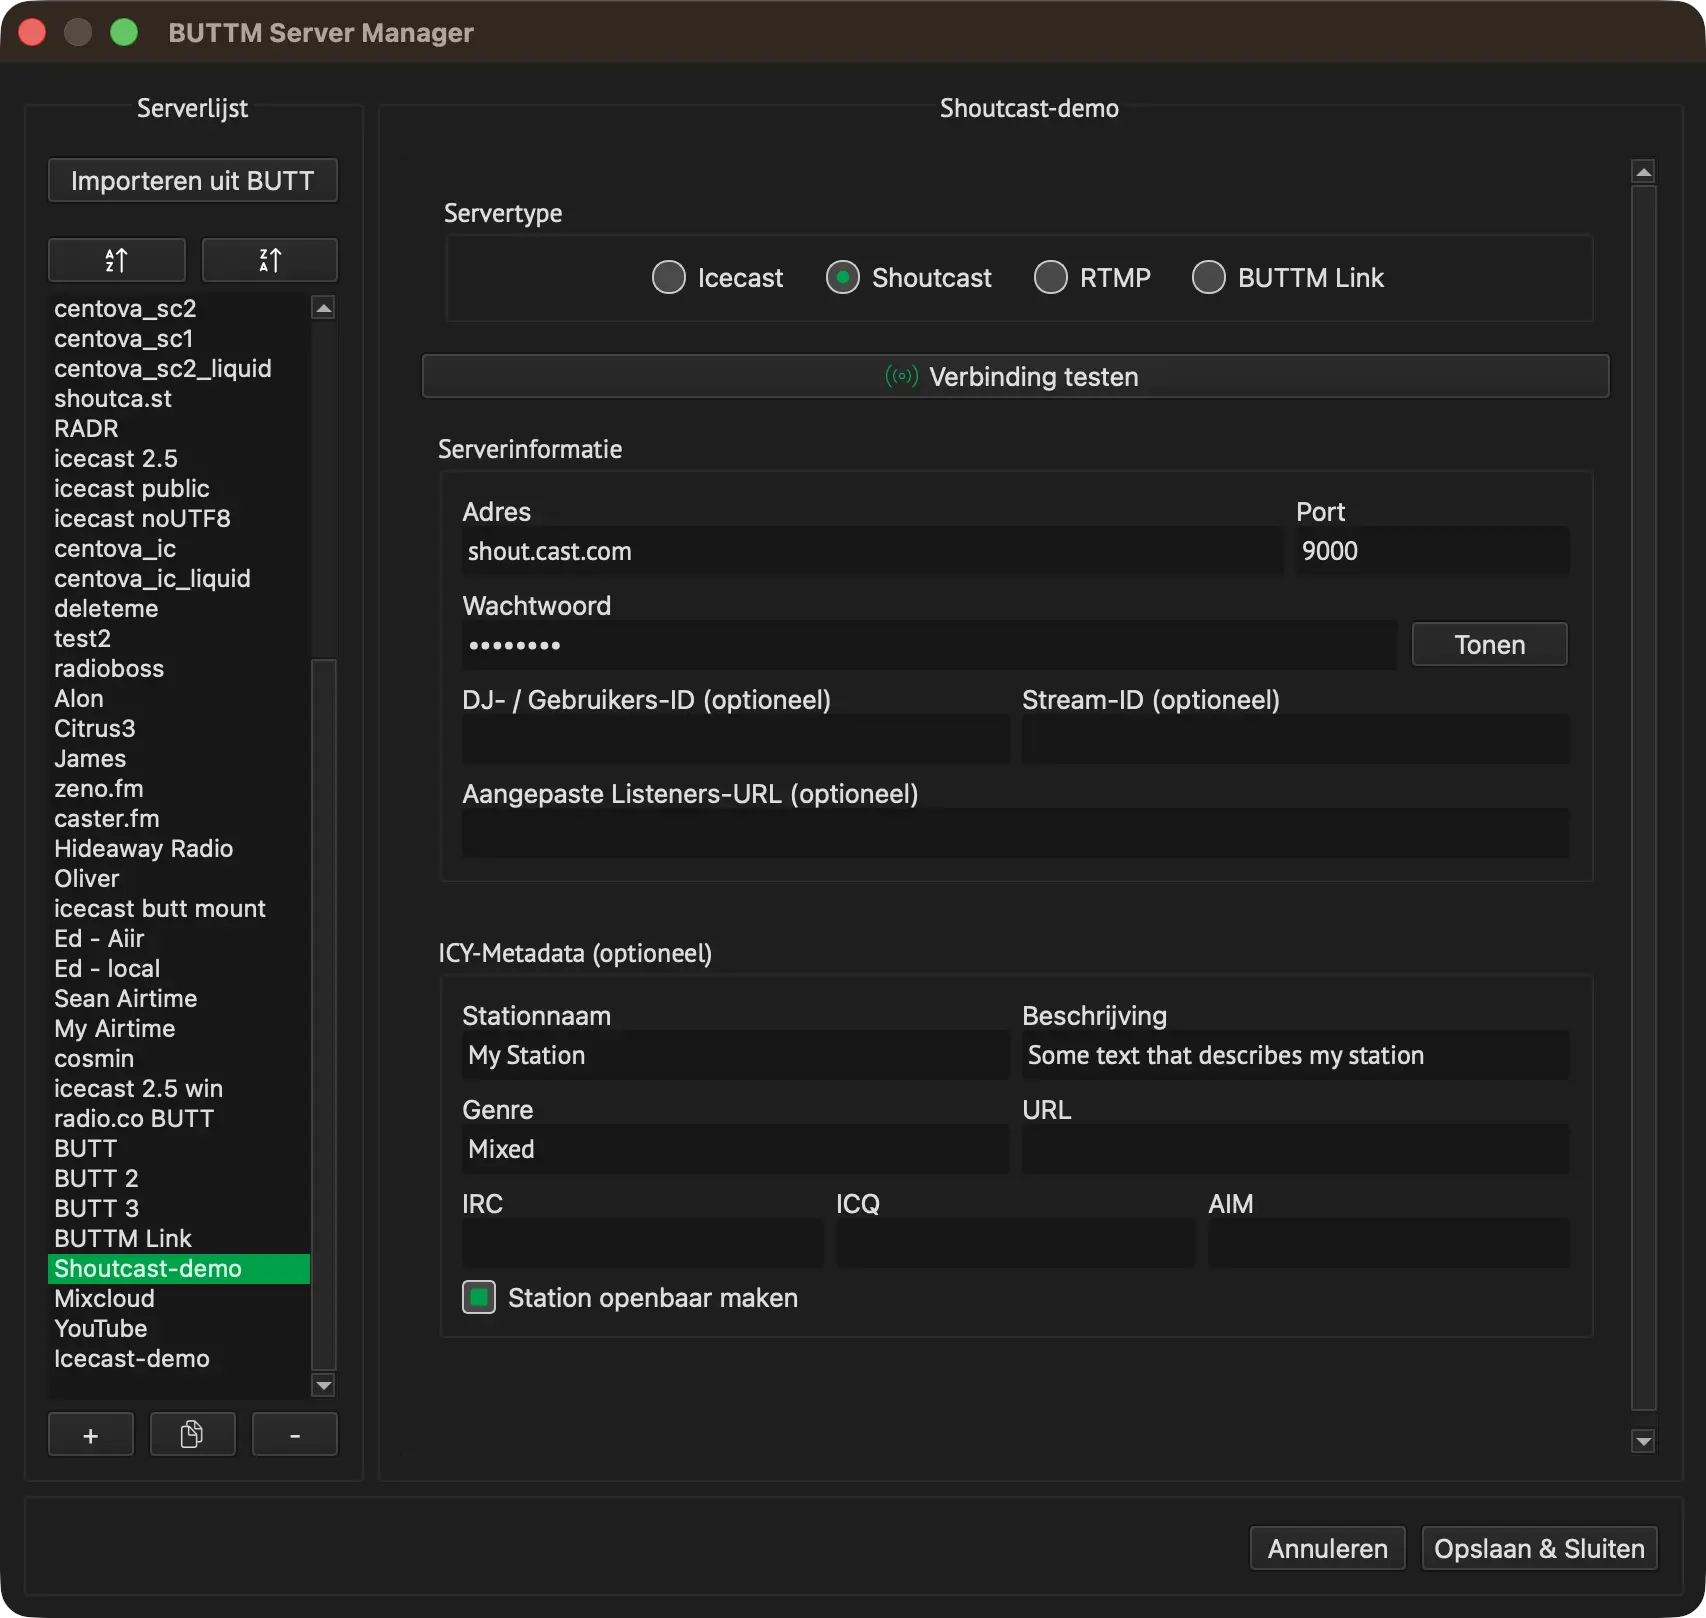Select Sean Airtime in the list
This screenshot has height=1618, width=1706.
[179, 999]
